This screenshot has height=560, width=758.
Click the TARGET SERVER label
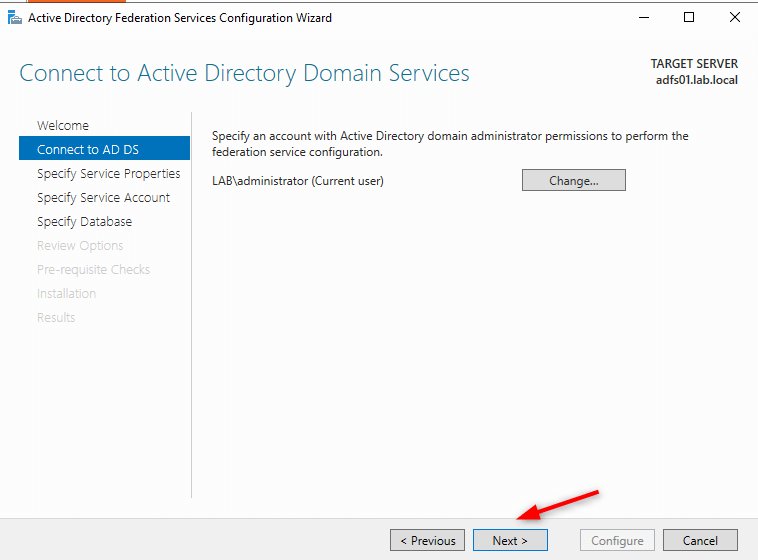[694, 64]
